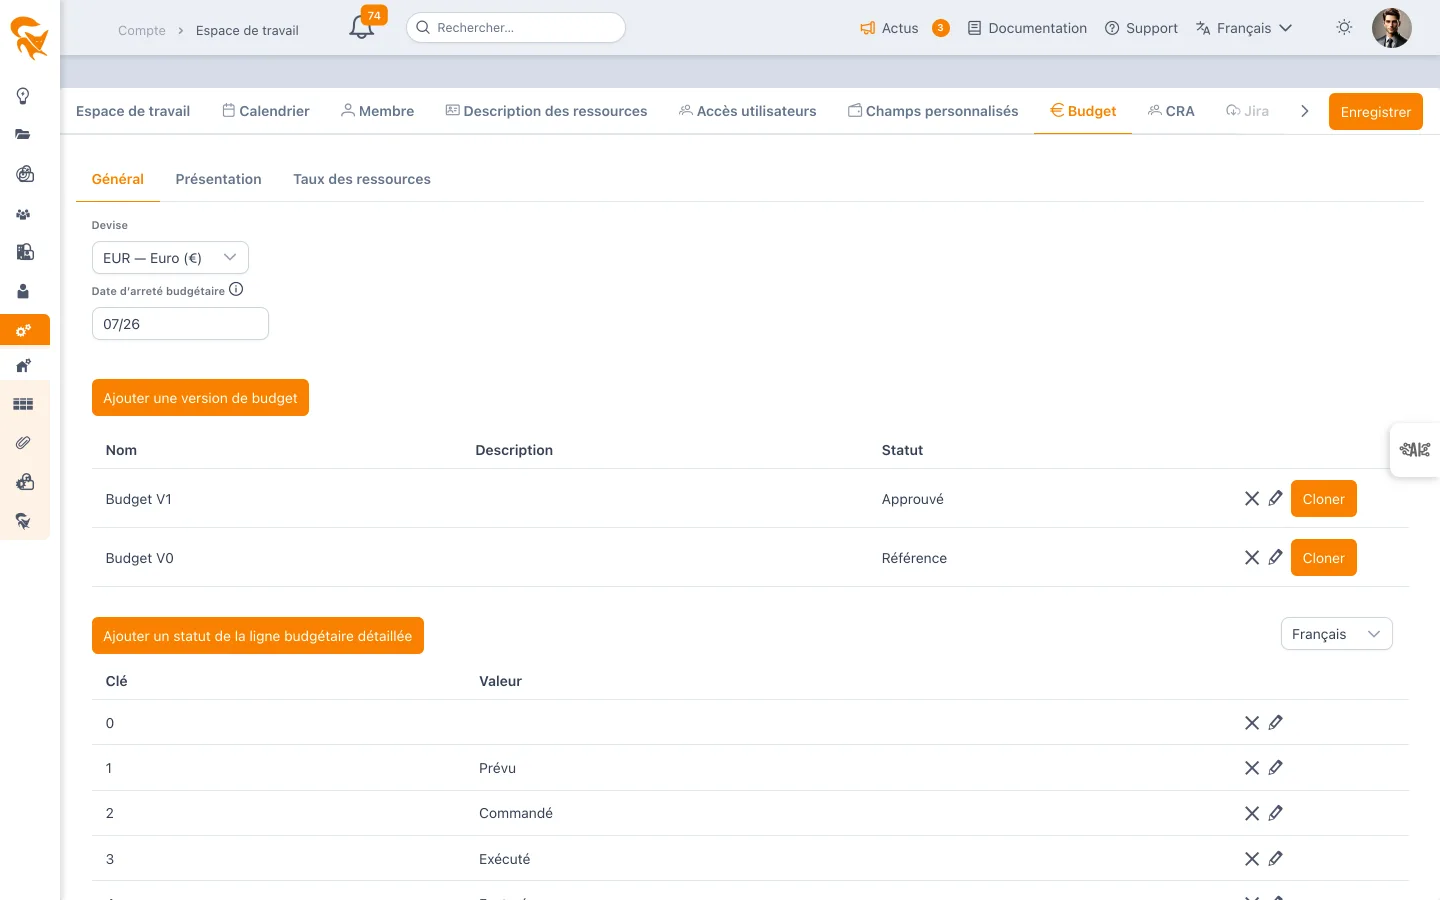
Task: Open the single user icon in the sidebar
Action: click(x=23, y=291)
